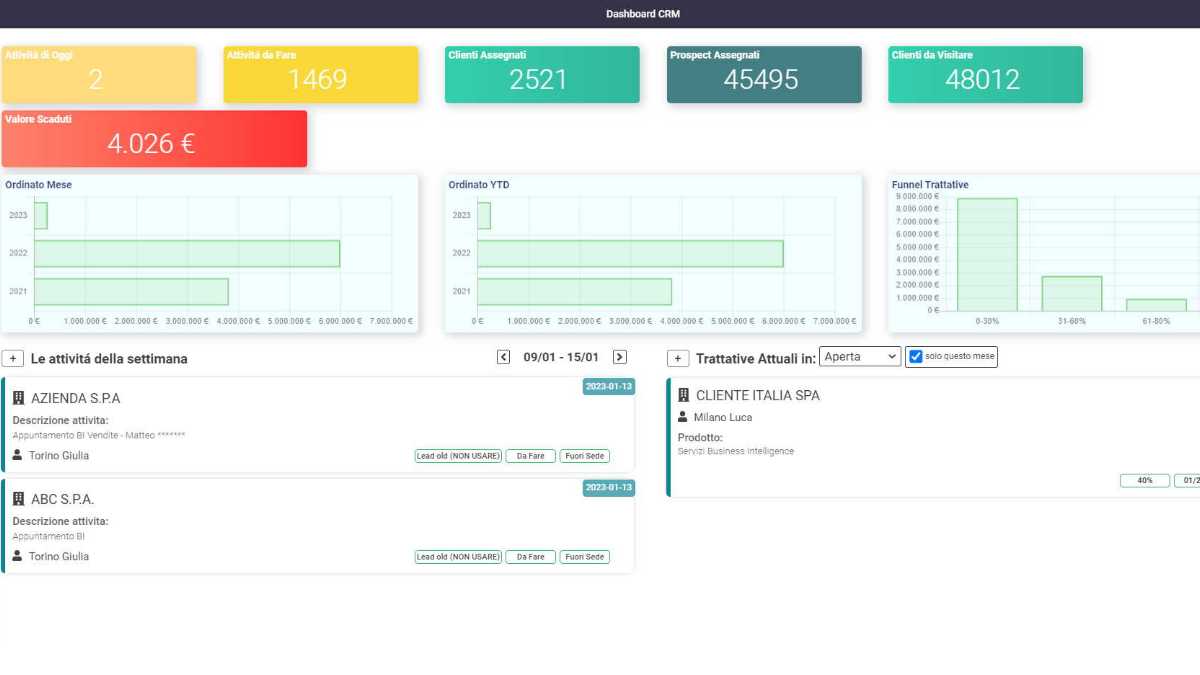
Task: Click 2023-01-13 date badge on AZIENDA S.P.A
Action: click(608, 387)
